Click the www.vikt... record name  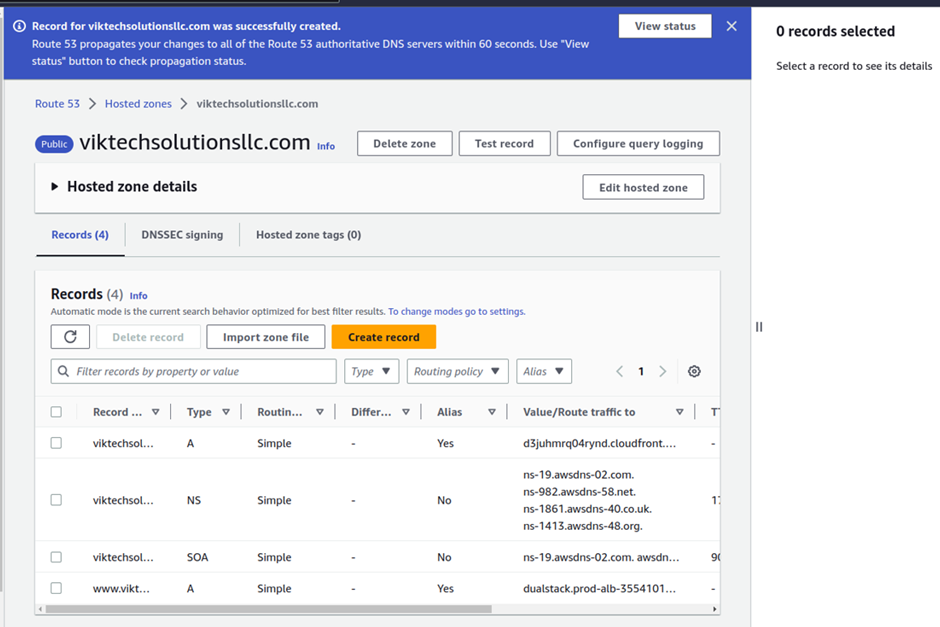(121, 588)
